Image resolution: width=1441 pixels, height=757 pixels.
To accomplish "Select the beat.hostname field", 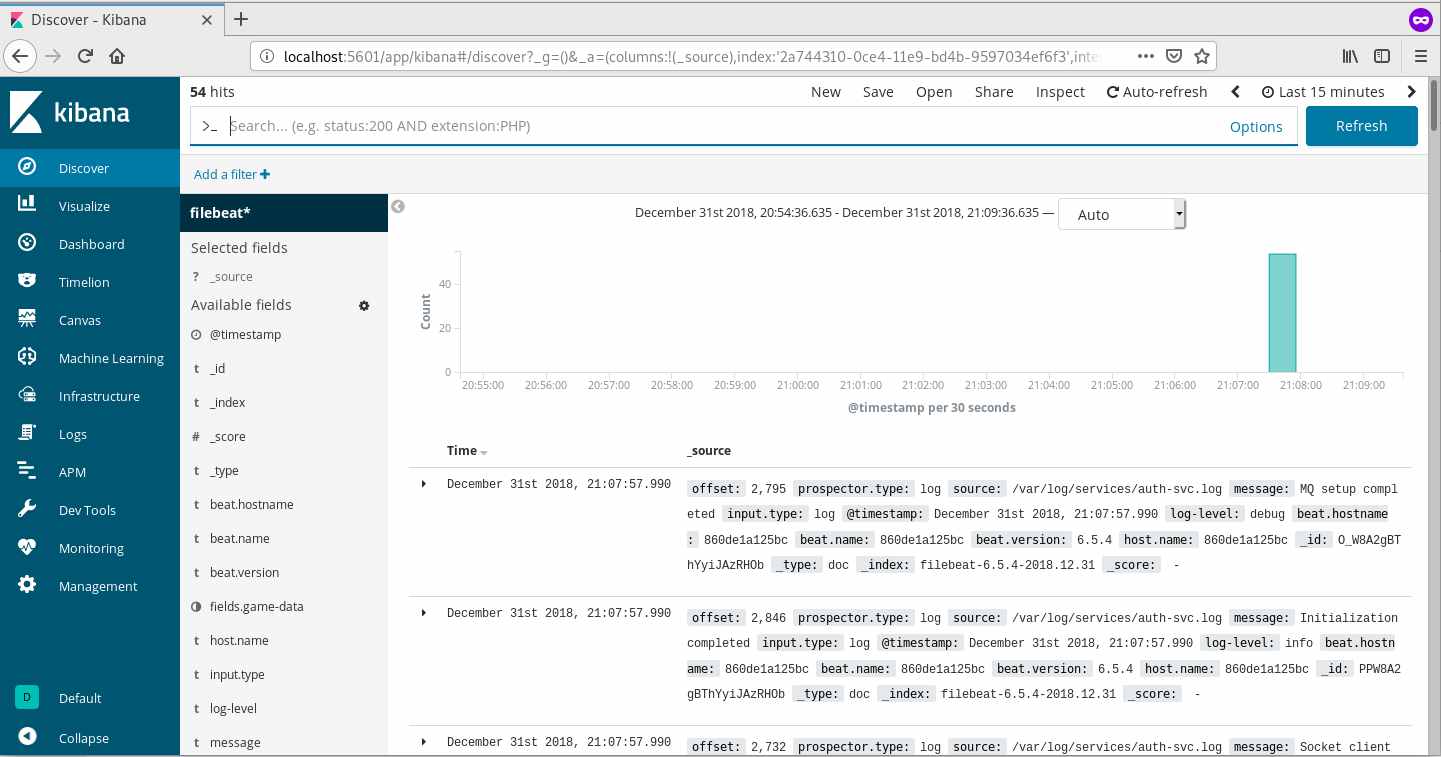I will pos(251,505).
